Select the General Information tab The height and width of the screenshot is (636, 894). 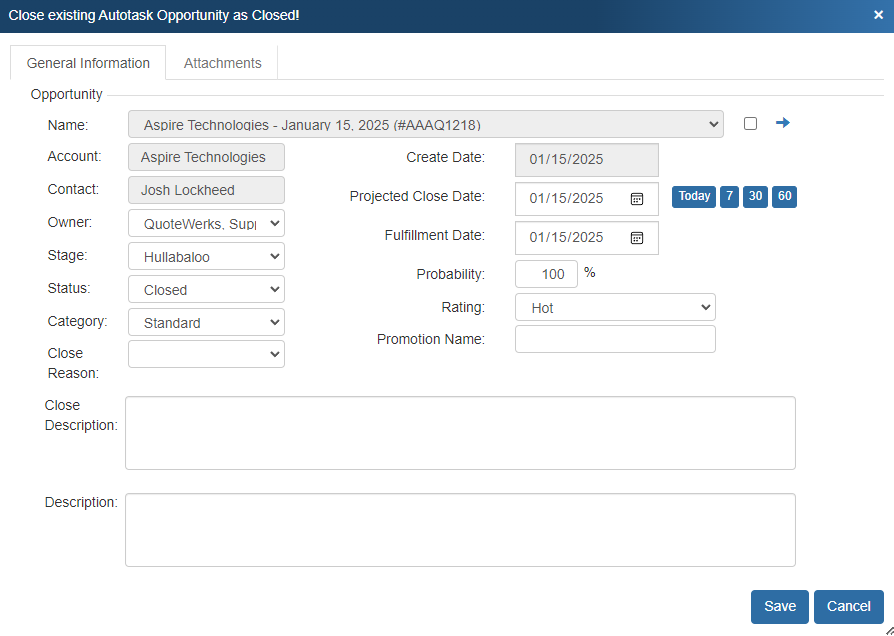(88, 63)
